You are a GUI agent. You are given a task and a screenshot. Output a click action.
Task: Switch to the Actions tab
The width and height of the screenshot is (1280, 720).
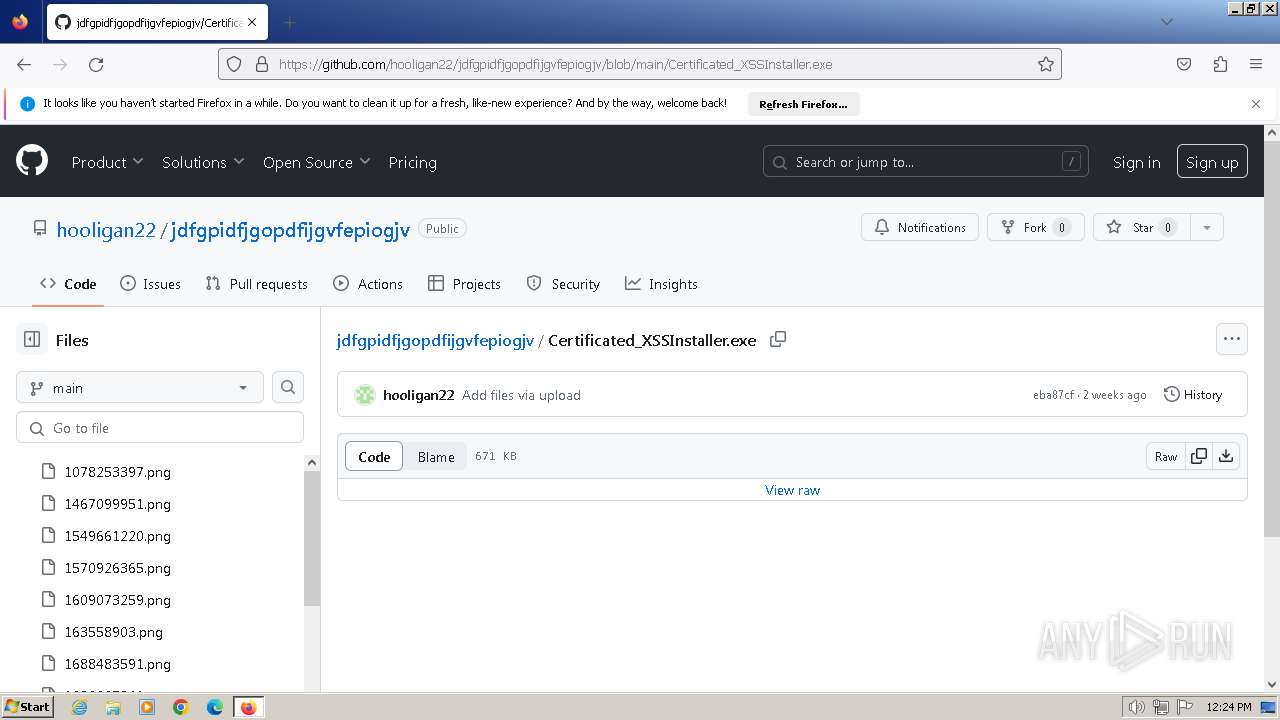368,284
